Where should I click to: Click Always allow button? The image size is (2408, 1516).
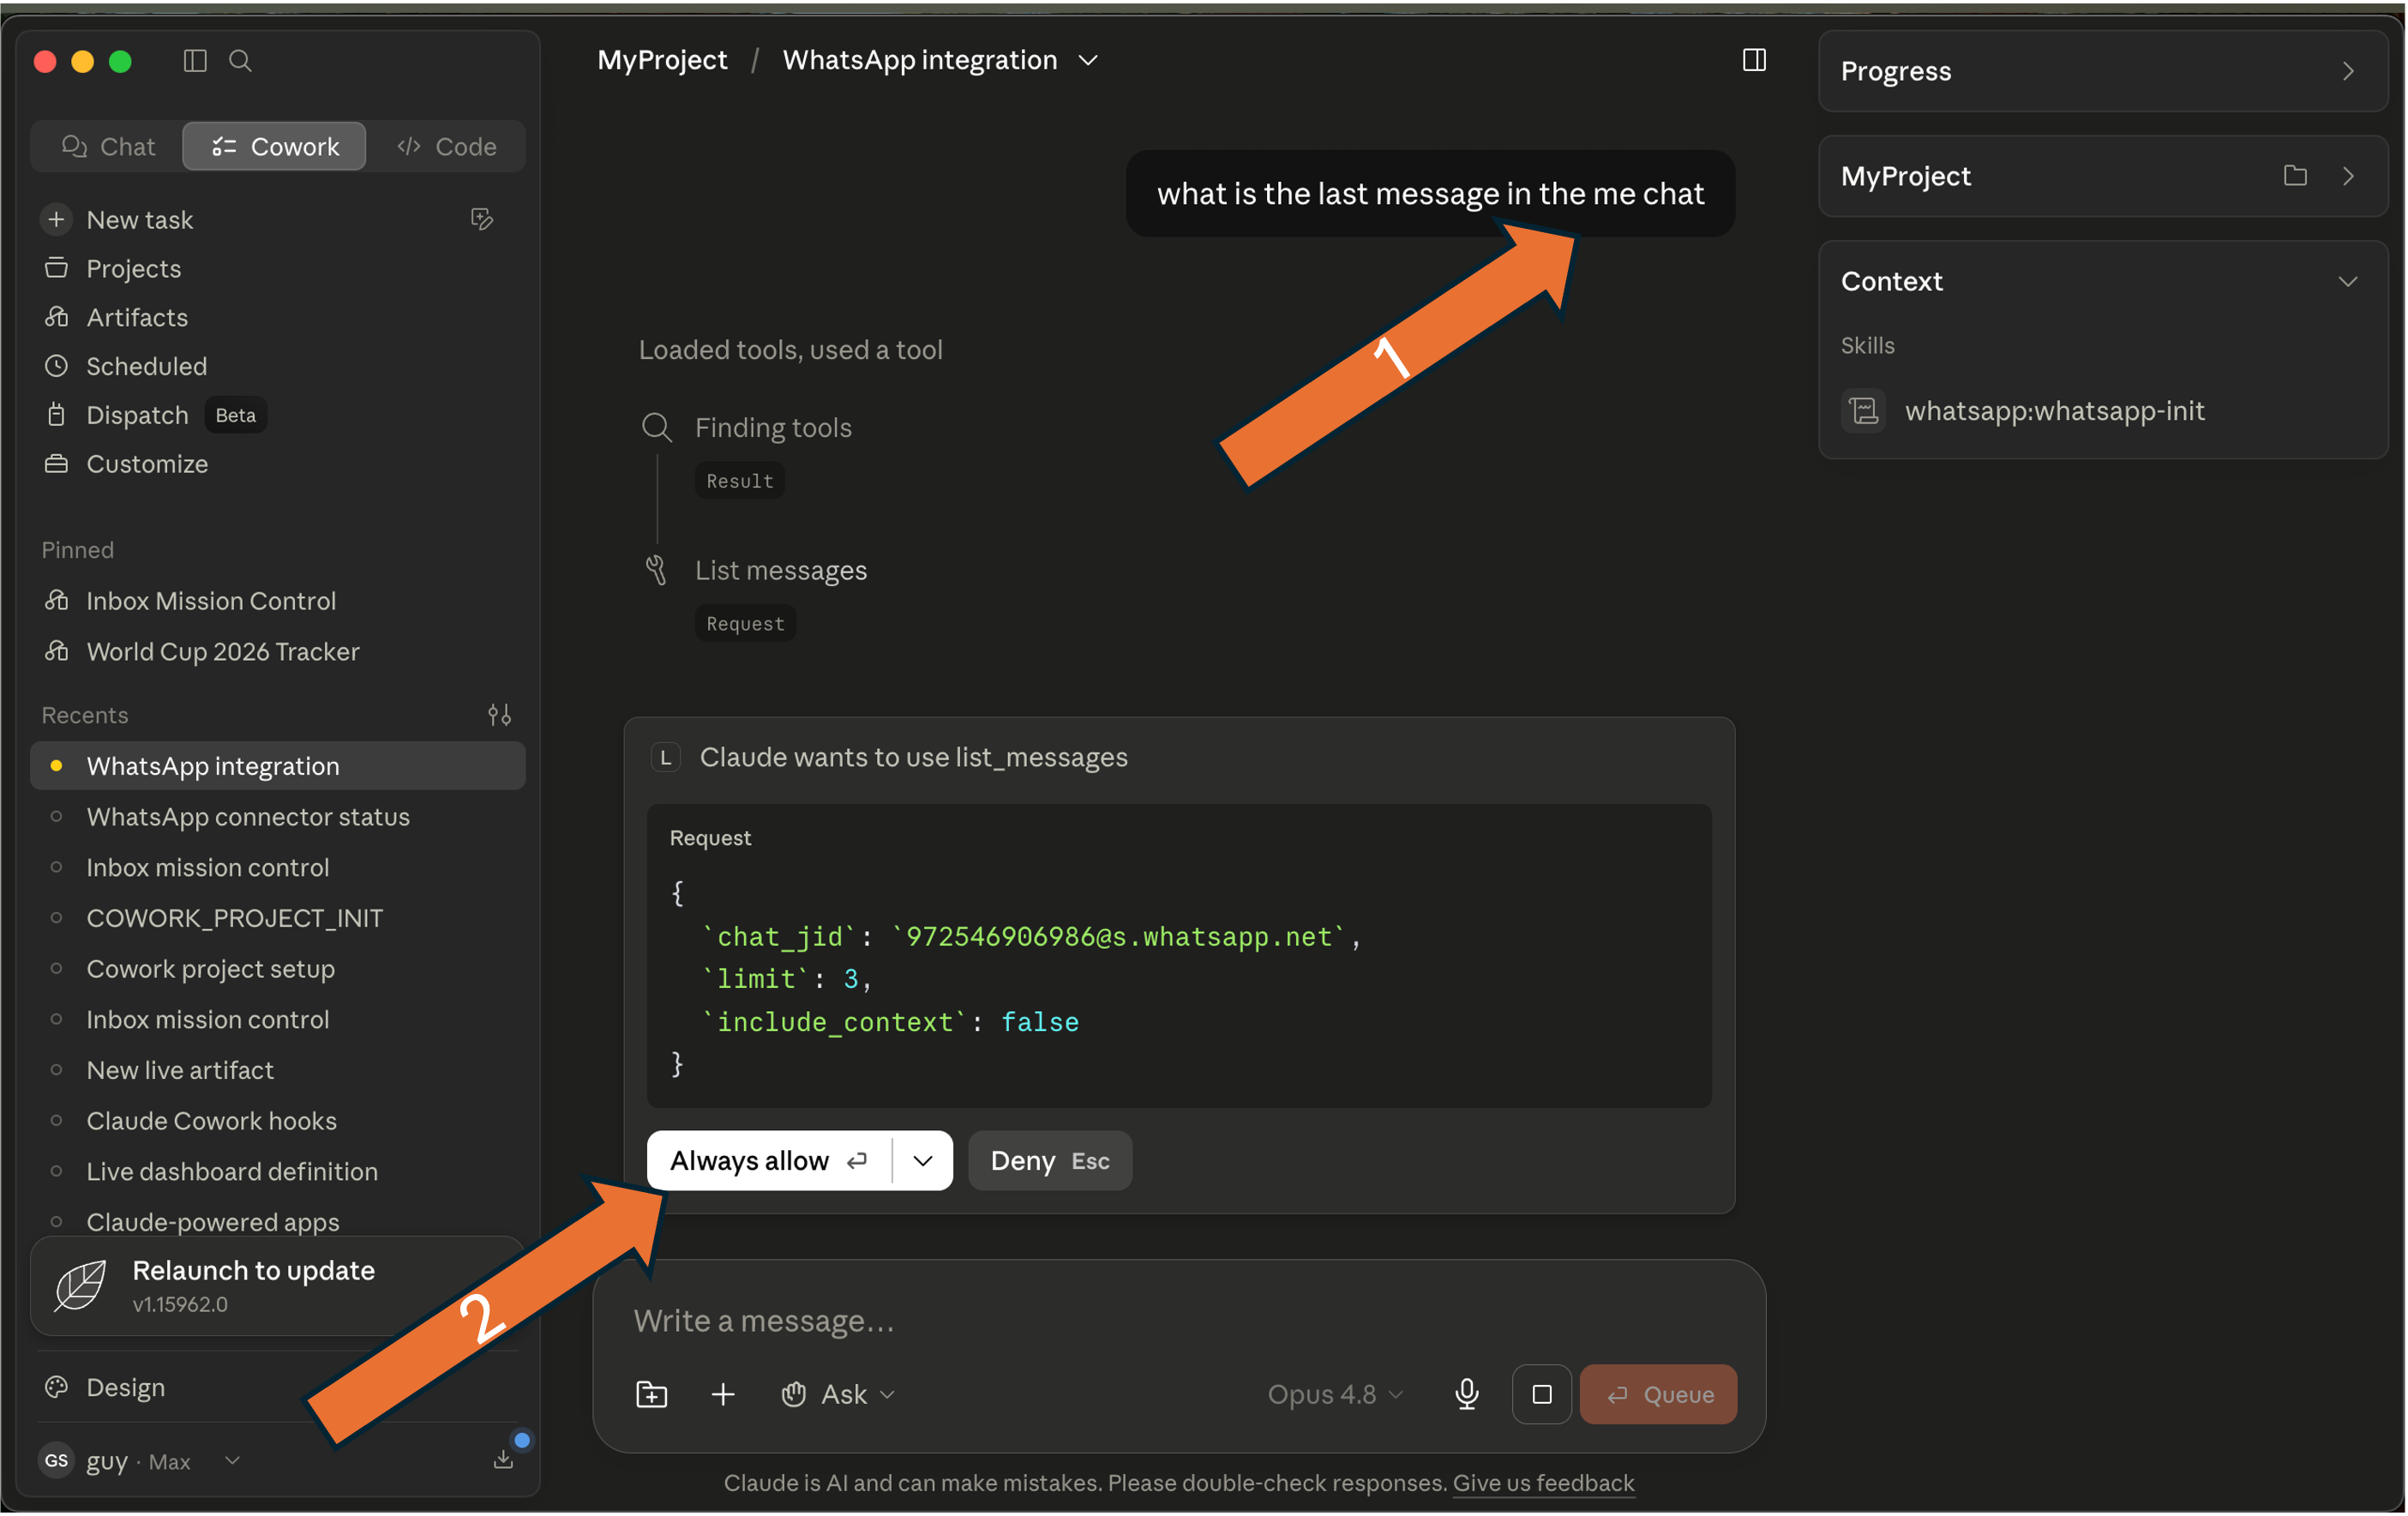coord(769,1161)
